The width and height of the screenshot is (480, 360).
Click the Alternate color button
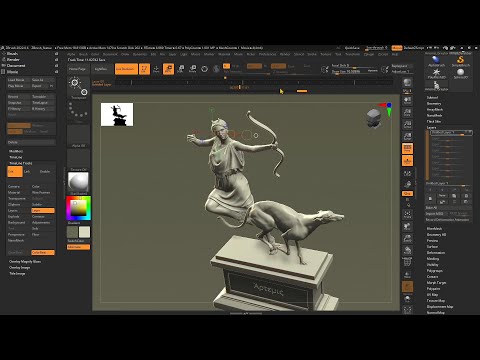tap(79, 247)
